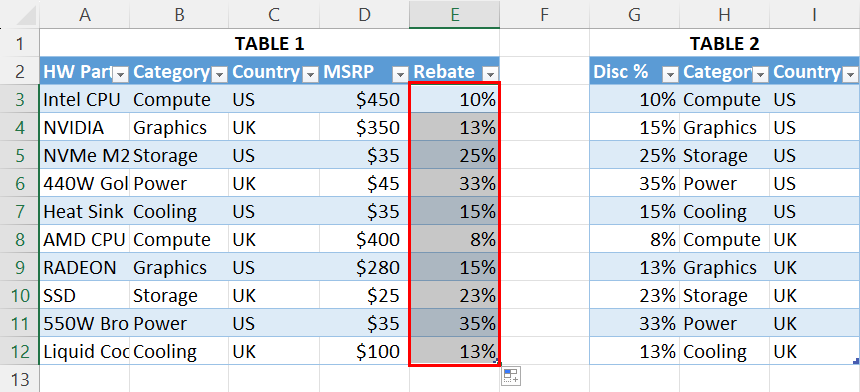Click the 33% Rebate cell
Viewport: 860px width, 392px height.
[454, 183]
